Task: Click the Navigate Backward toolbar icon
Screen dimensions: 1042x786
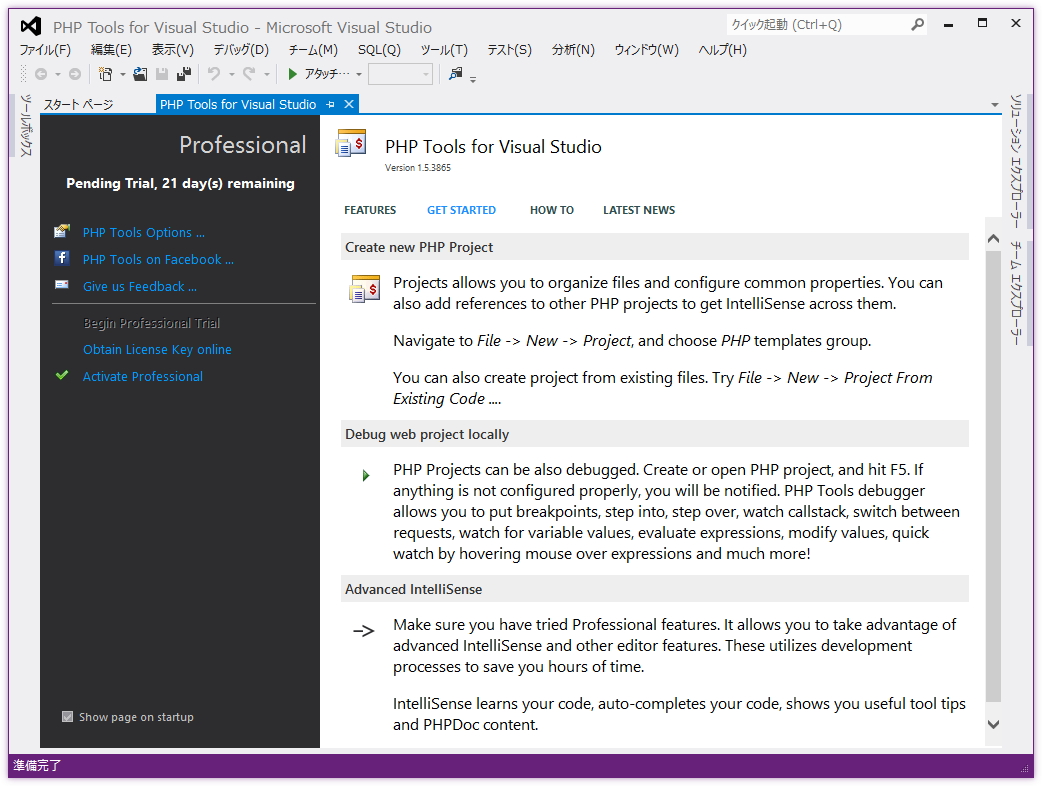Action: (40, 75)
